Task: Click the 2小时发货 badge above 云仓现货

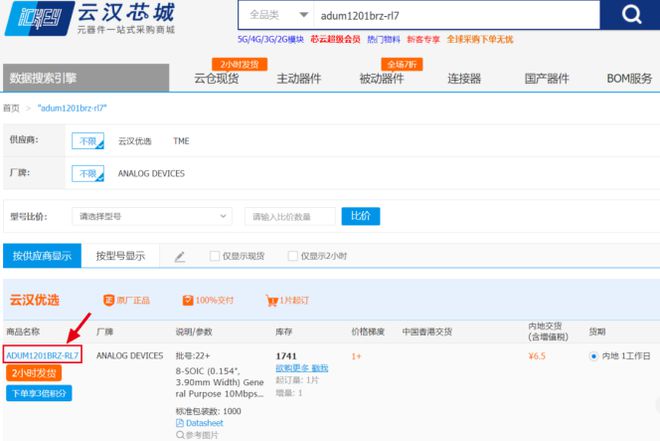Action: coord(239,64)
